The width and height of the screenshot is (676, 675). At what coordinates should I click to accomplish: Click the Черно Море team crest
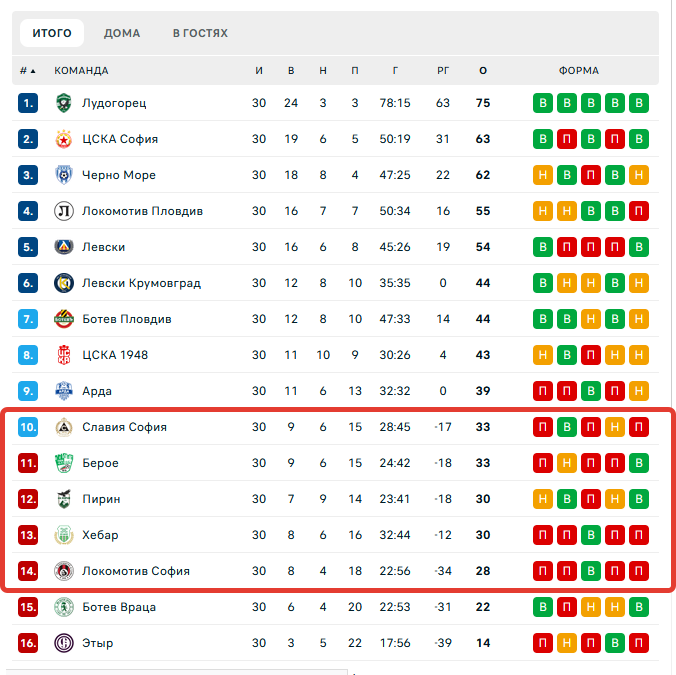click(x=63, y=175)
